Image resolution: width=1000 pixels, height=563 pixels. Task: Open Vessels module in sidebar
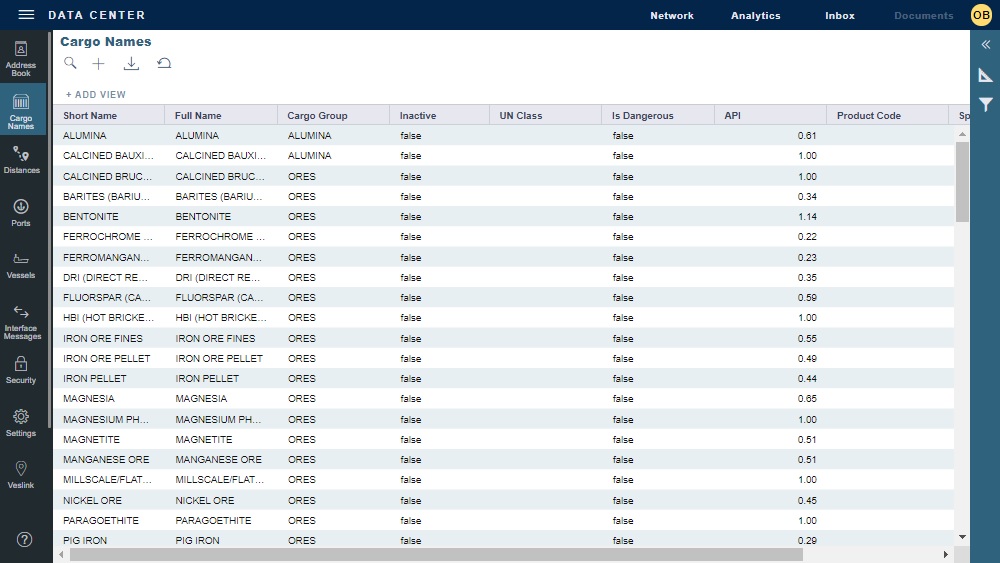(21, 265)
